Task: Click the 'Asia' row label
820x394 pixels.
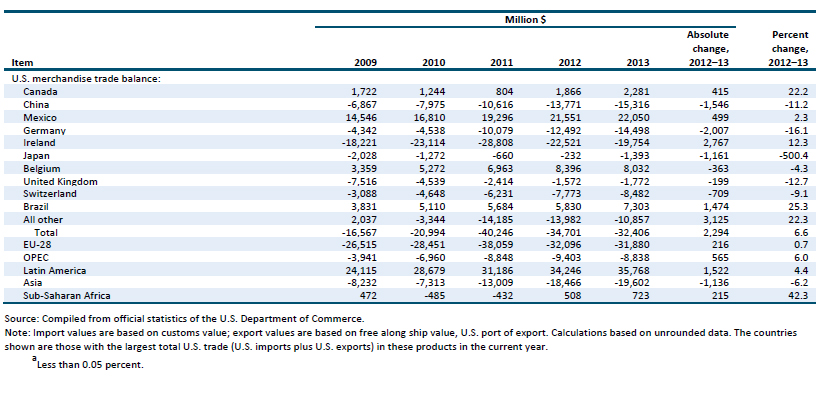Action: [x=33, y=284]
